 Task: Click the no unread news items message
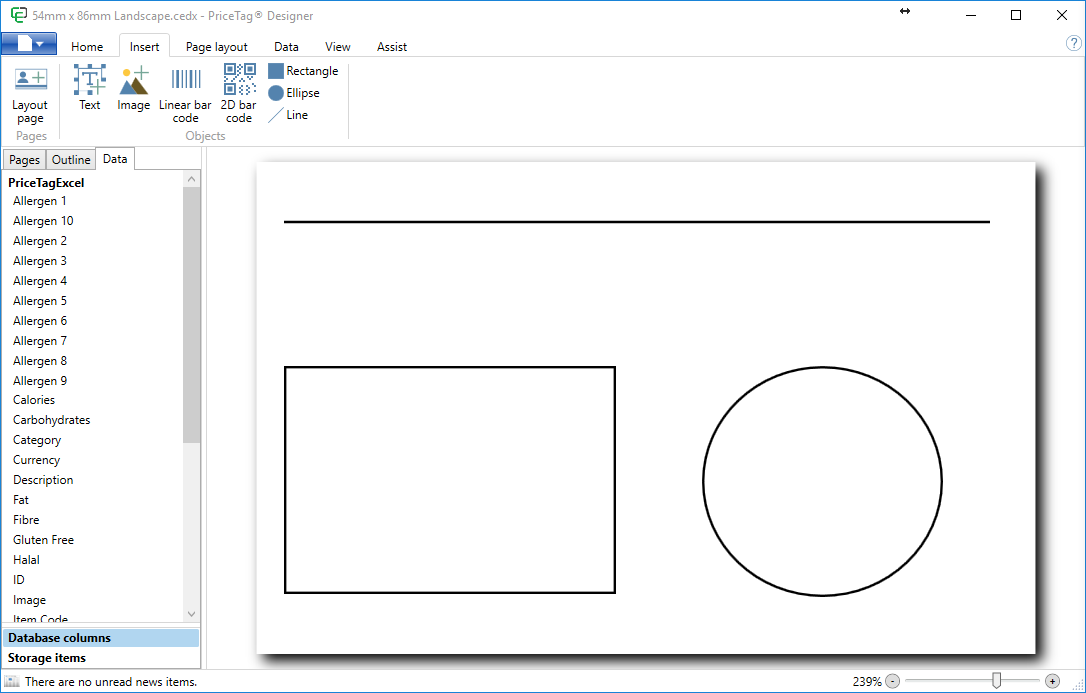(x=111, y=681)
